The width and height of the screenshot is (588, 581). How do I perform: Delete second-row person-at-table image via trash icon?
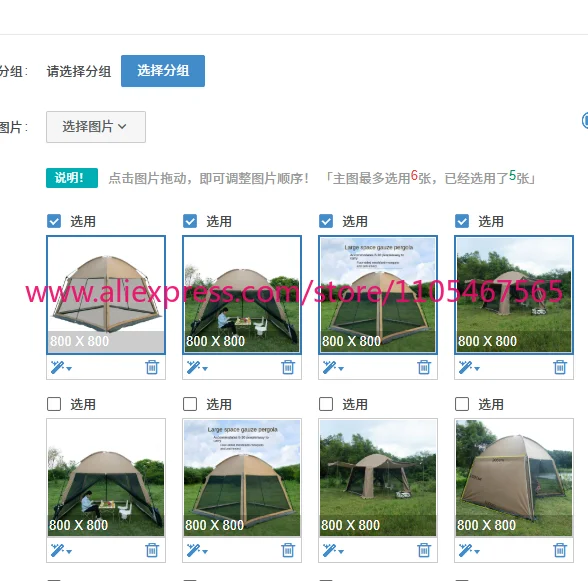pyautogui.click(x=152, y=550)
